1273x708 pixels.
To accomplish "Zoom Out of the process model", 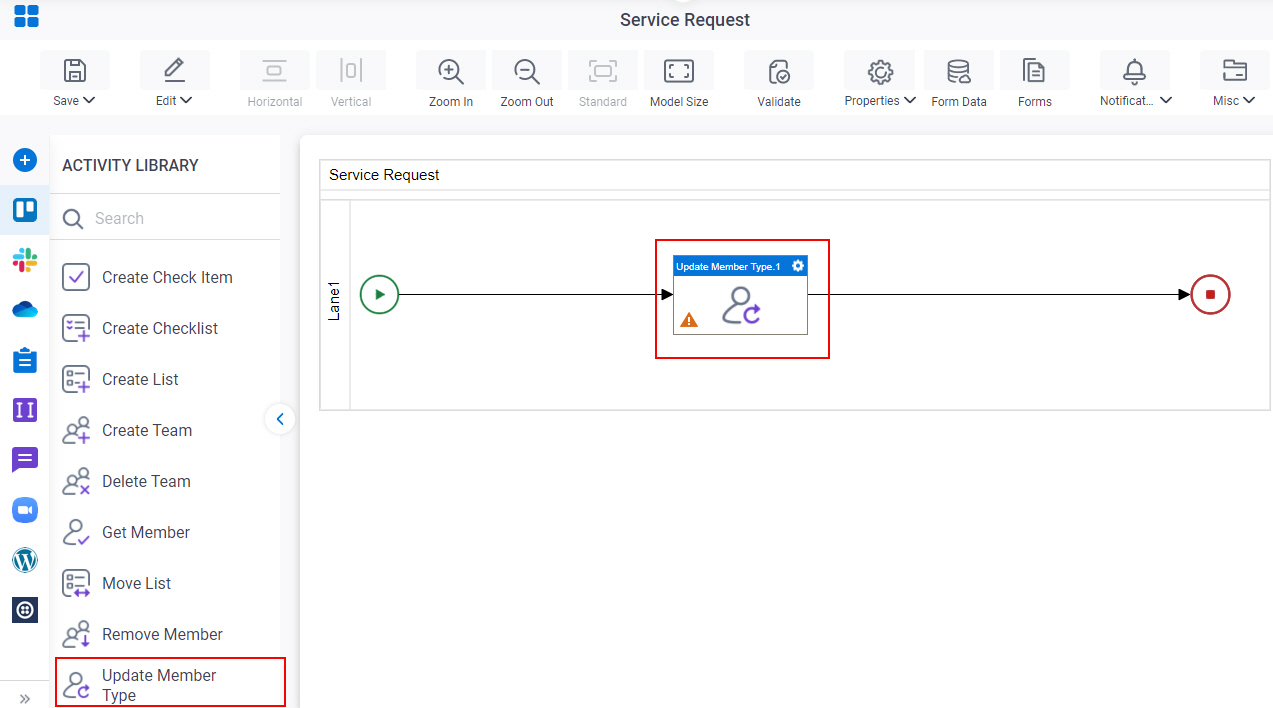I will pyautogui.click(x=527, y=71).
